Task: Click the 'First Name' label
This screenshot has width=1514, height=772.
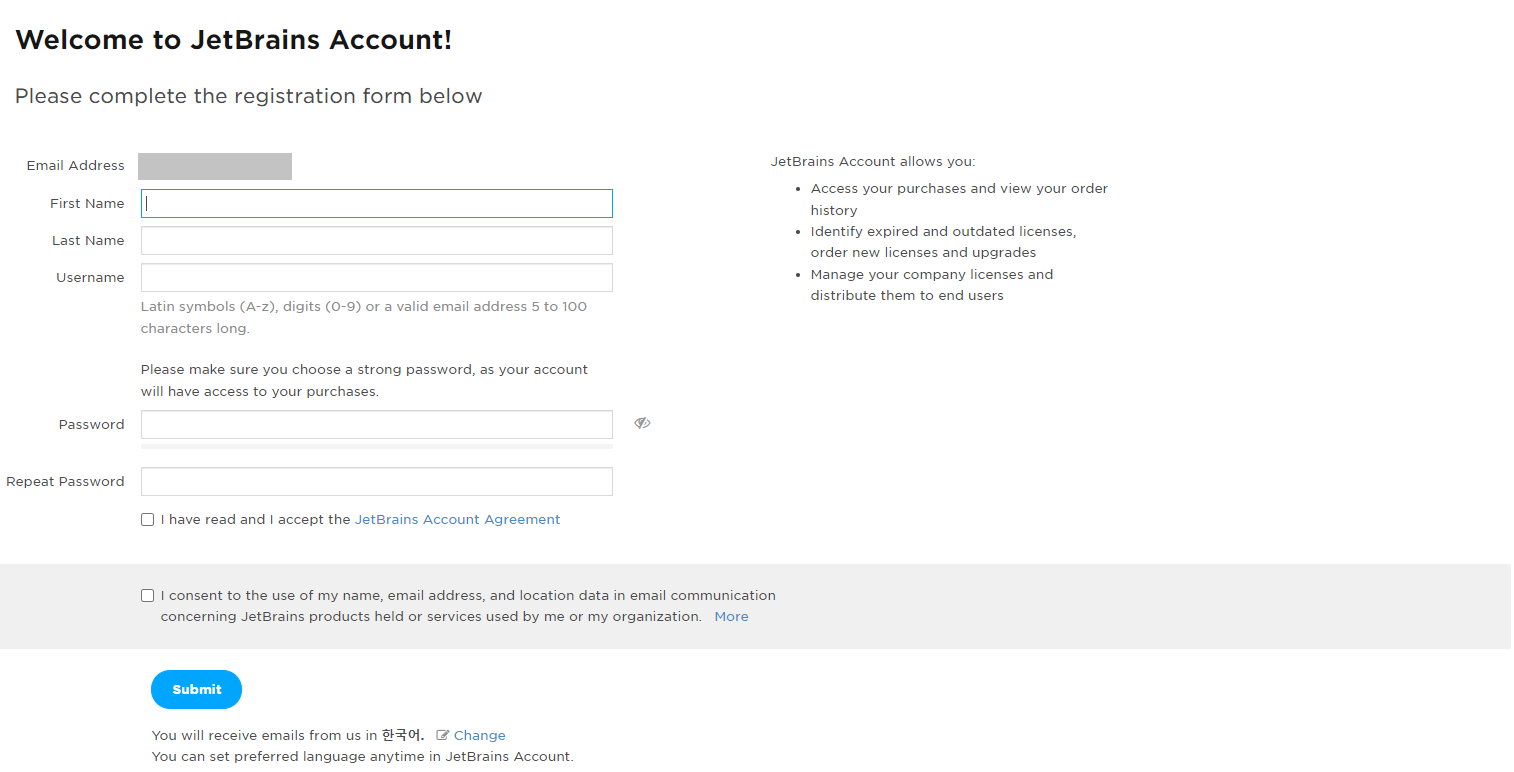Action: click(x=87, y=203)
